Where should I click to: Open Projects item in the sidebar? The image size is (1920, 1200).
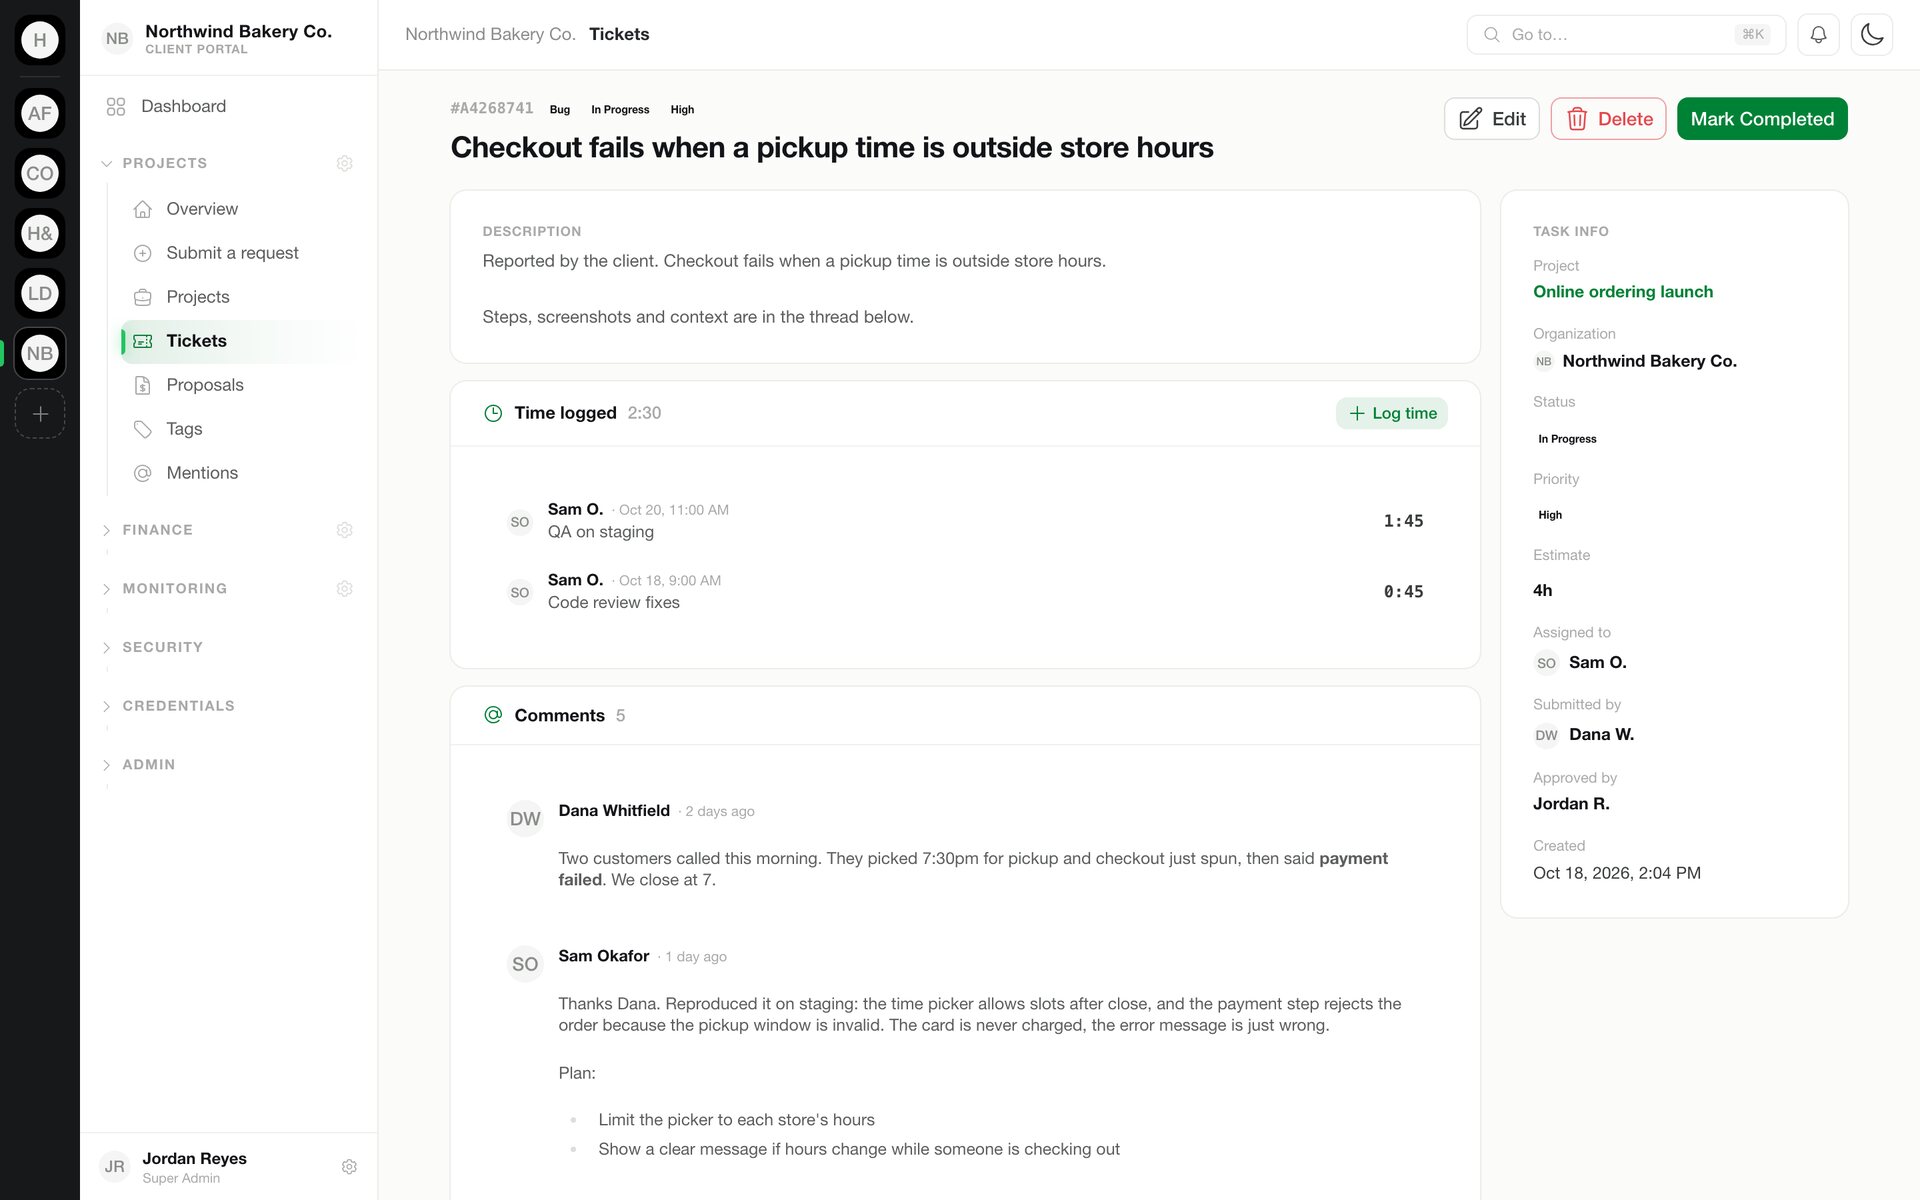pyautogui.click(x=238, y=297)
